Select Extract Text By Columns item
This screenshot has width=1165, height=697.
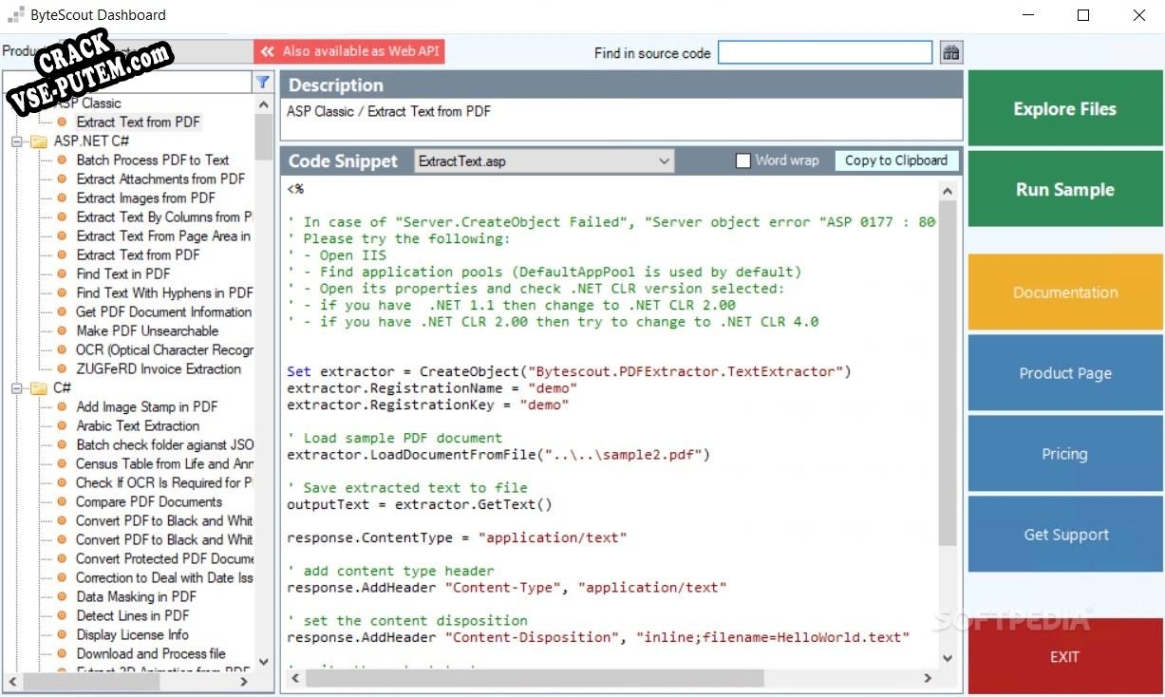click(164, 217)
